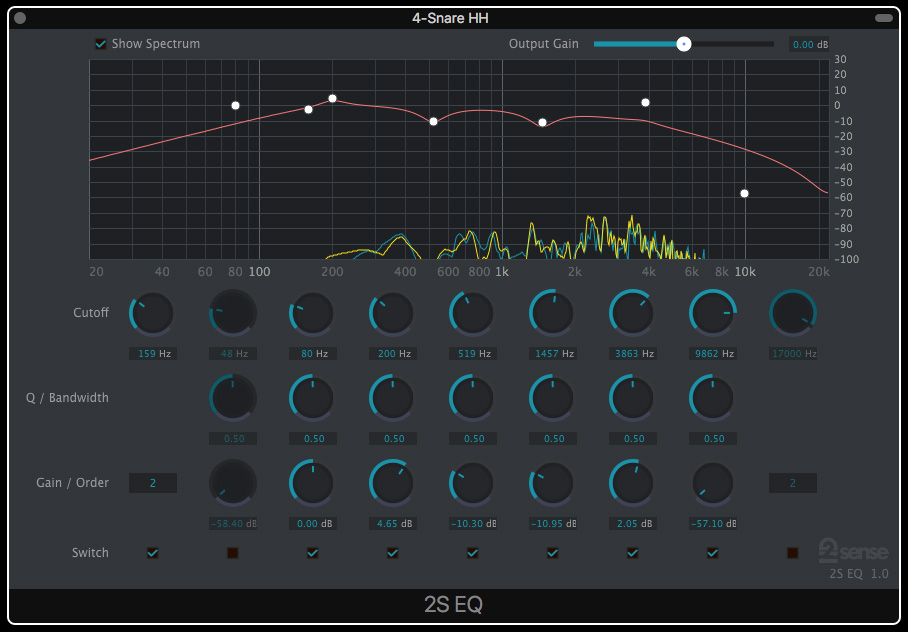The image size is (908, 632).
Task: Select the 2.05 dB gain value field
Action: coord(632,524)
